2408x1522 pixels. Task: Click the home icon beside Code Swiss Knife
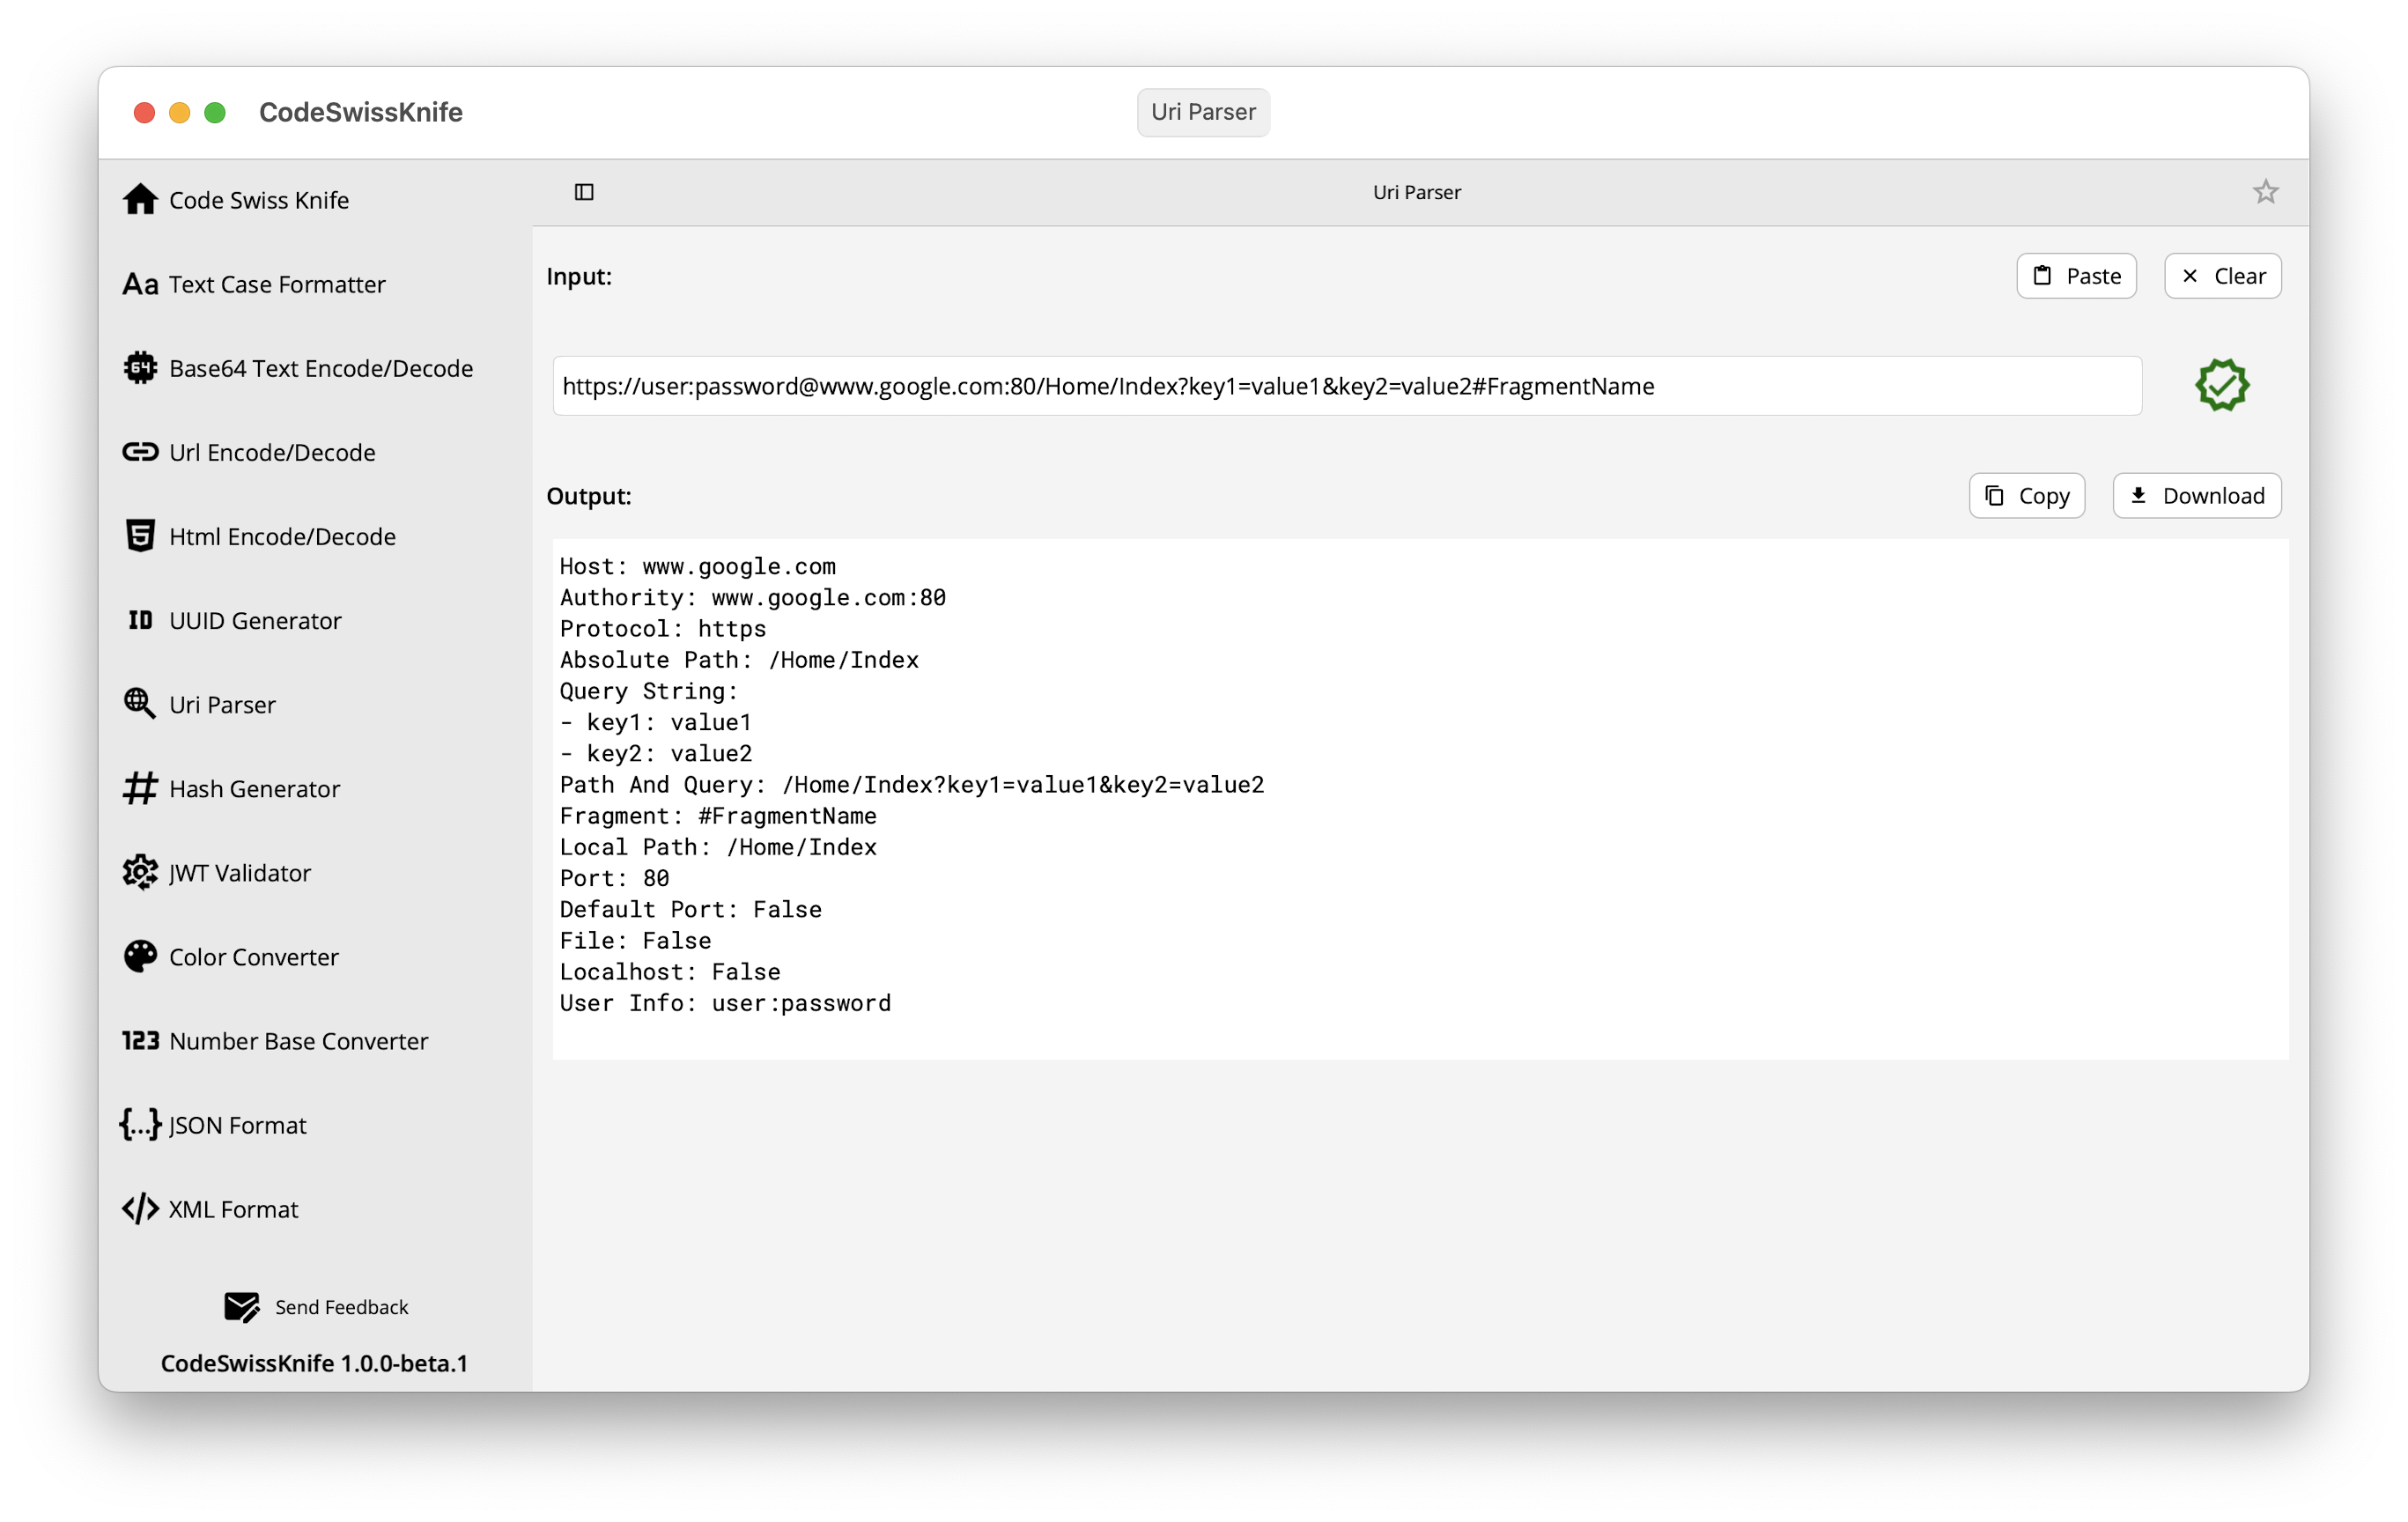point(140,200)
